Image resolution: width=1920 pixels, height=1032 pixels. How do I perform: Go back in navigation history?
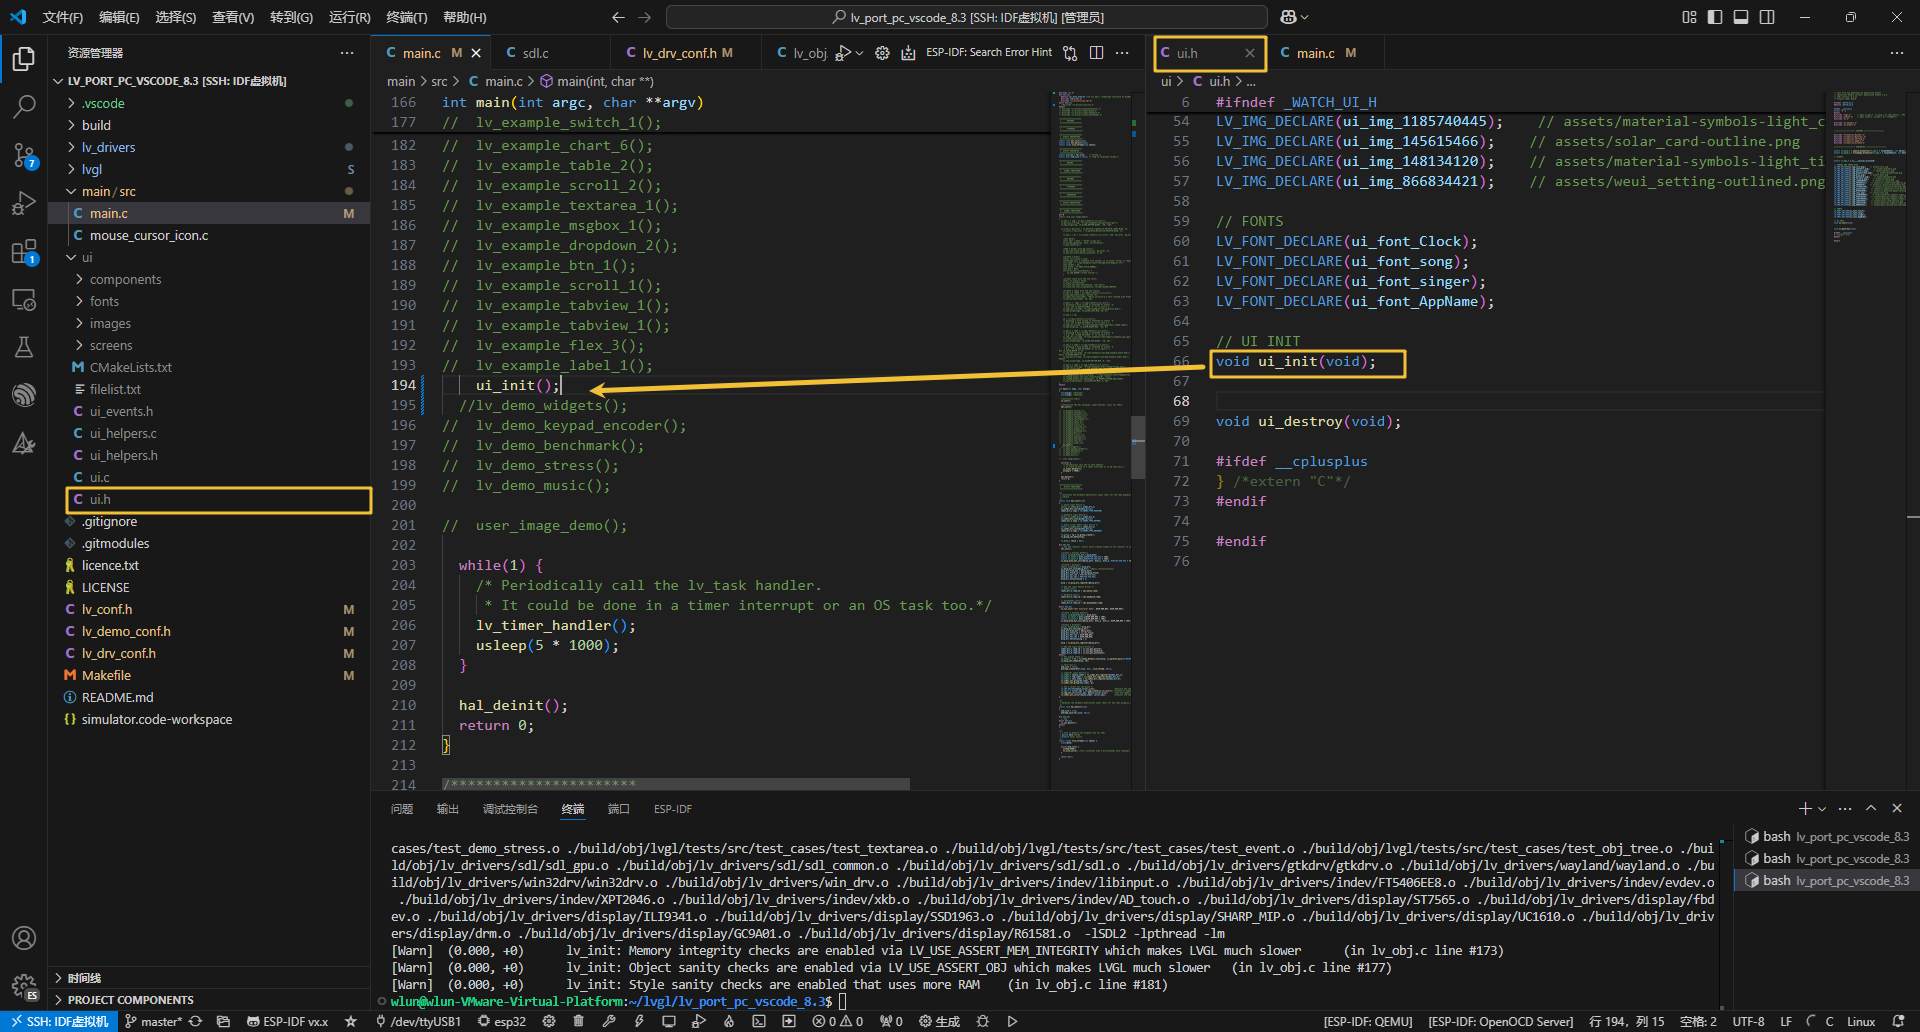coord(618,17)
